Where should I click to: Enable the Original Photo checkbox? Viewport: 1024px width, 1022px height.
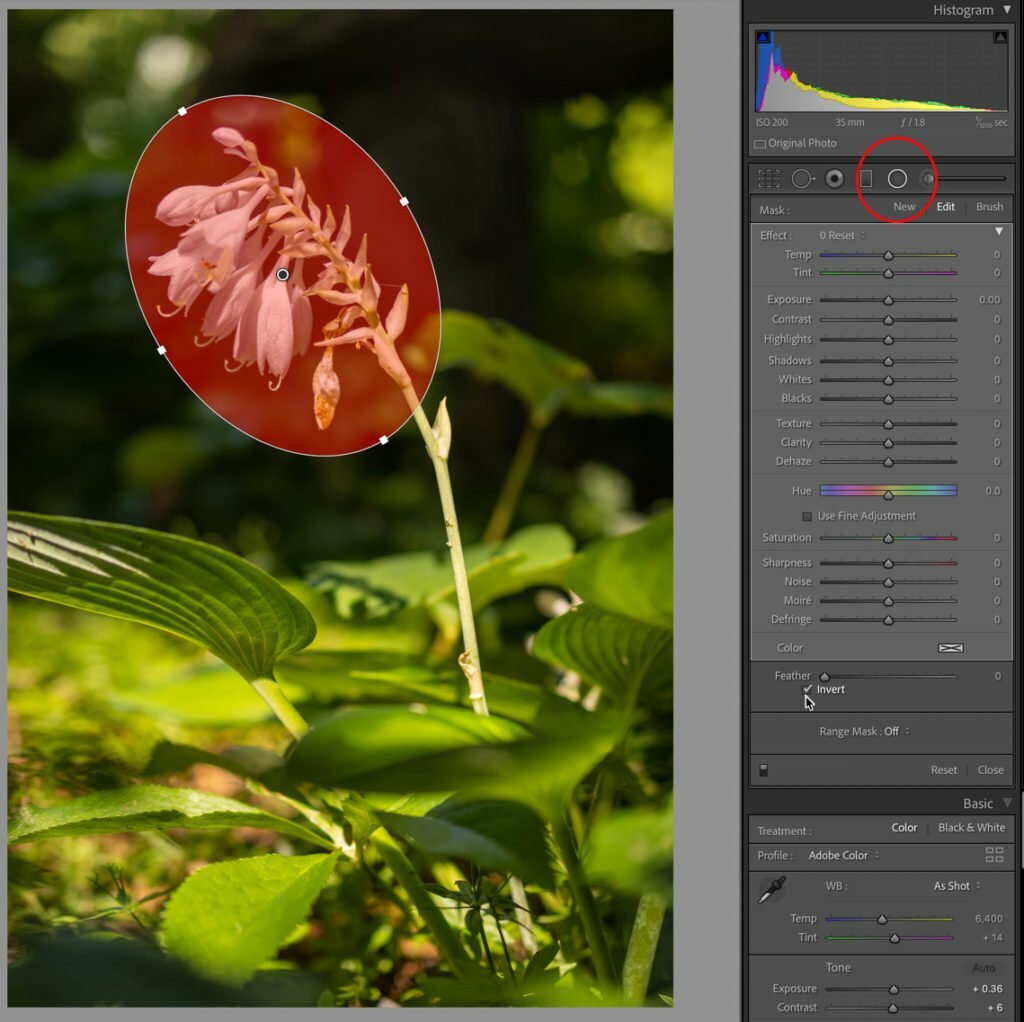tap(760, 144)
